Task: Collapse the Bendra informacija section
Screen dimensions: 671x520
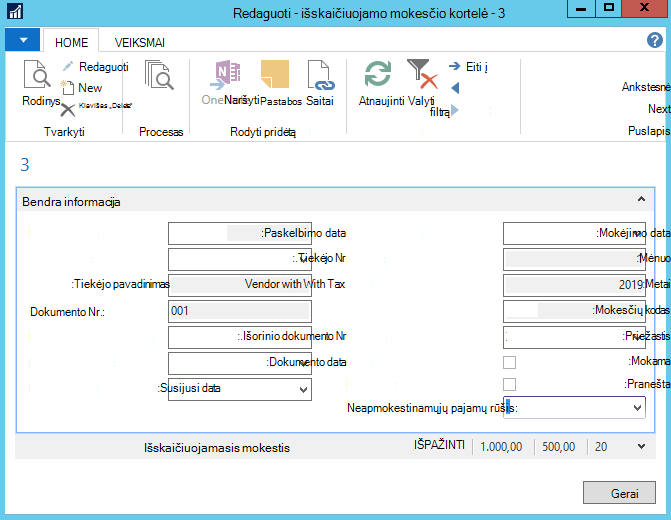Action: click(641, 199)
